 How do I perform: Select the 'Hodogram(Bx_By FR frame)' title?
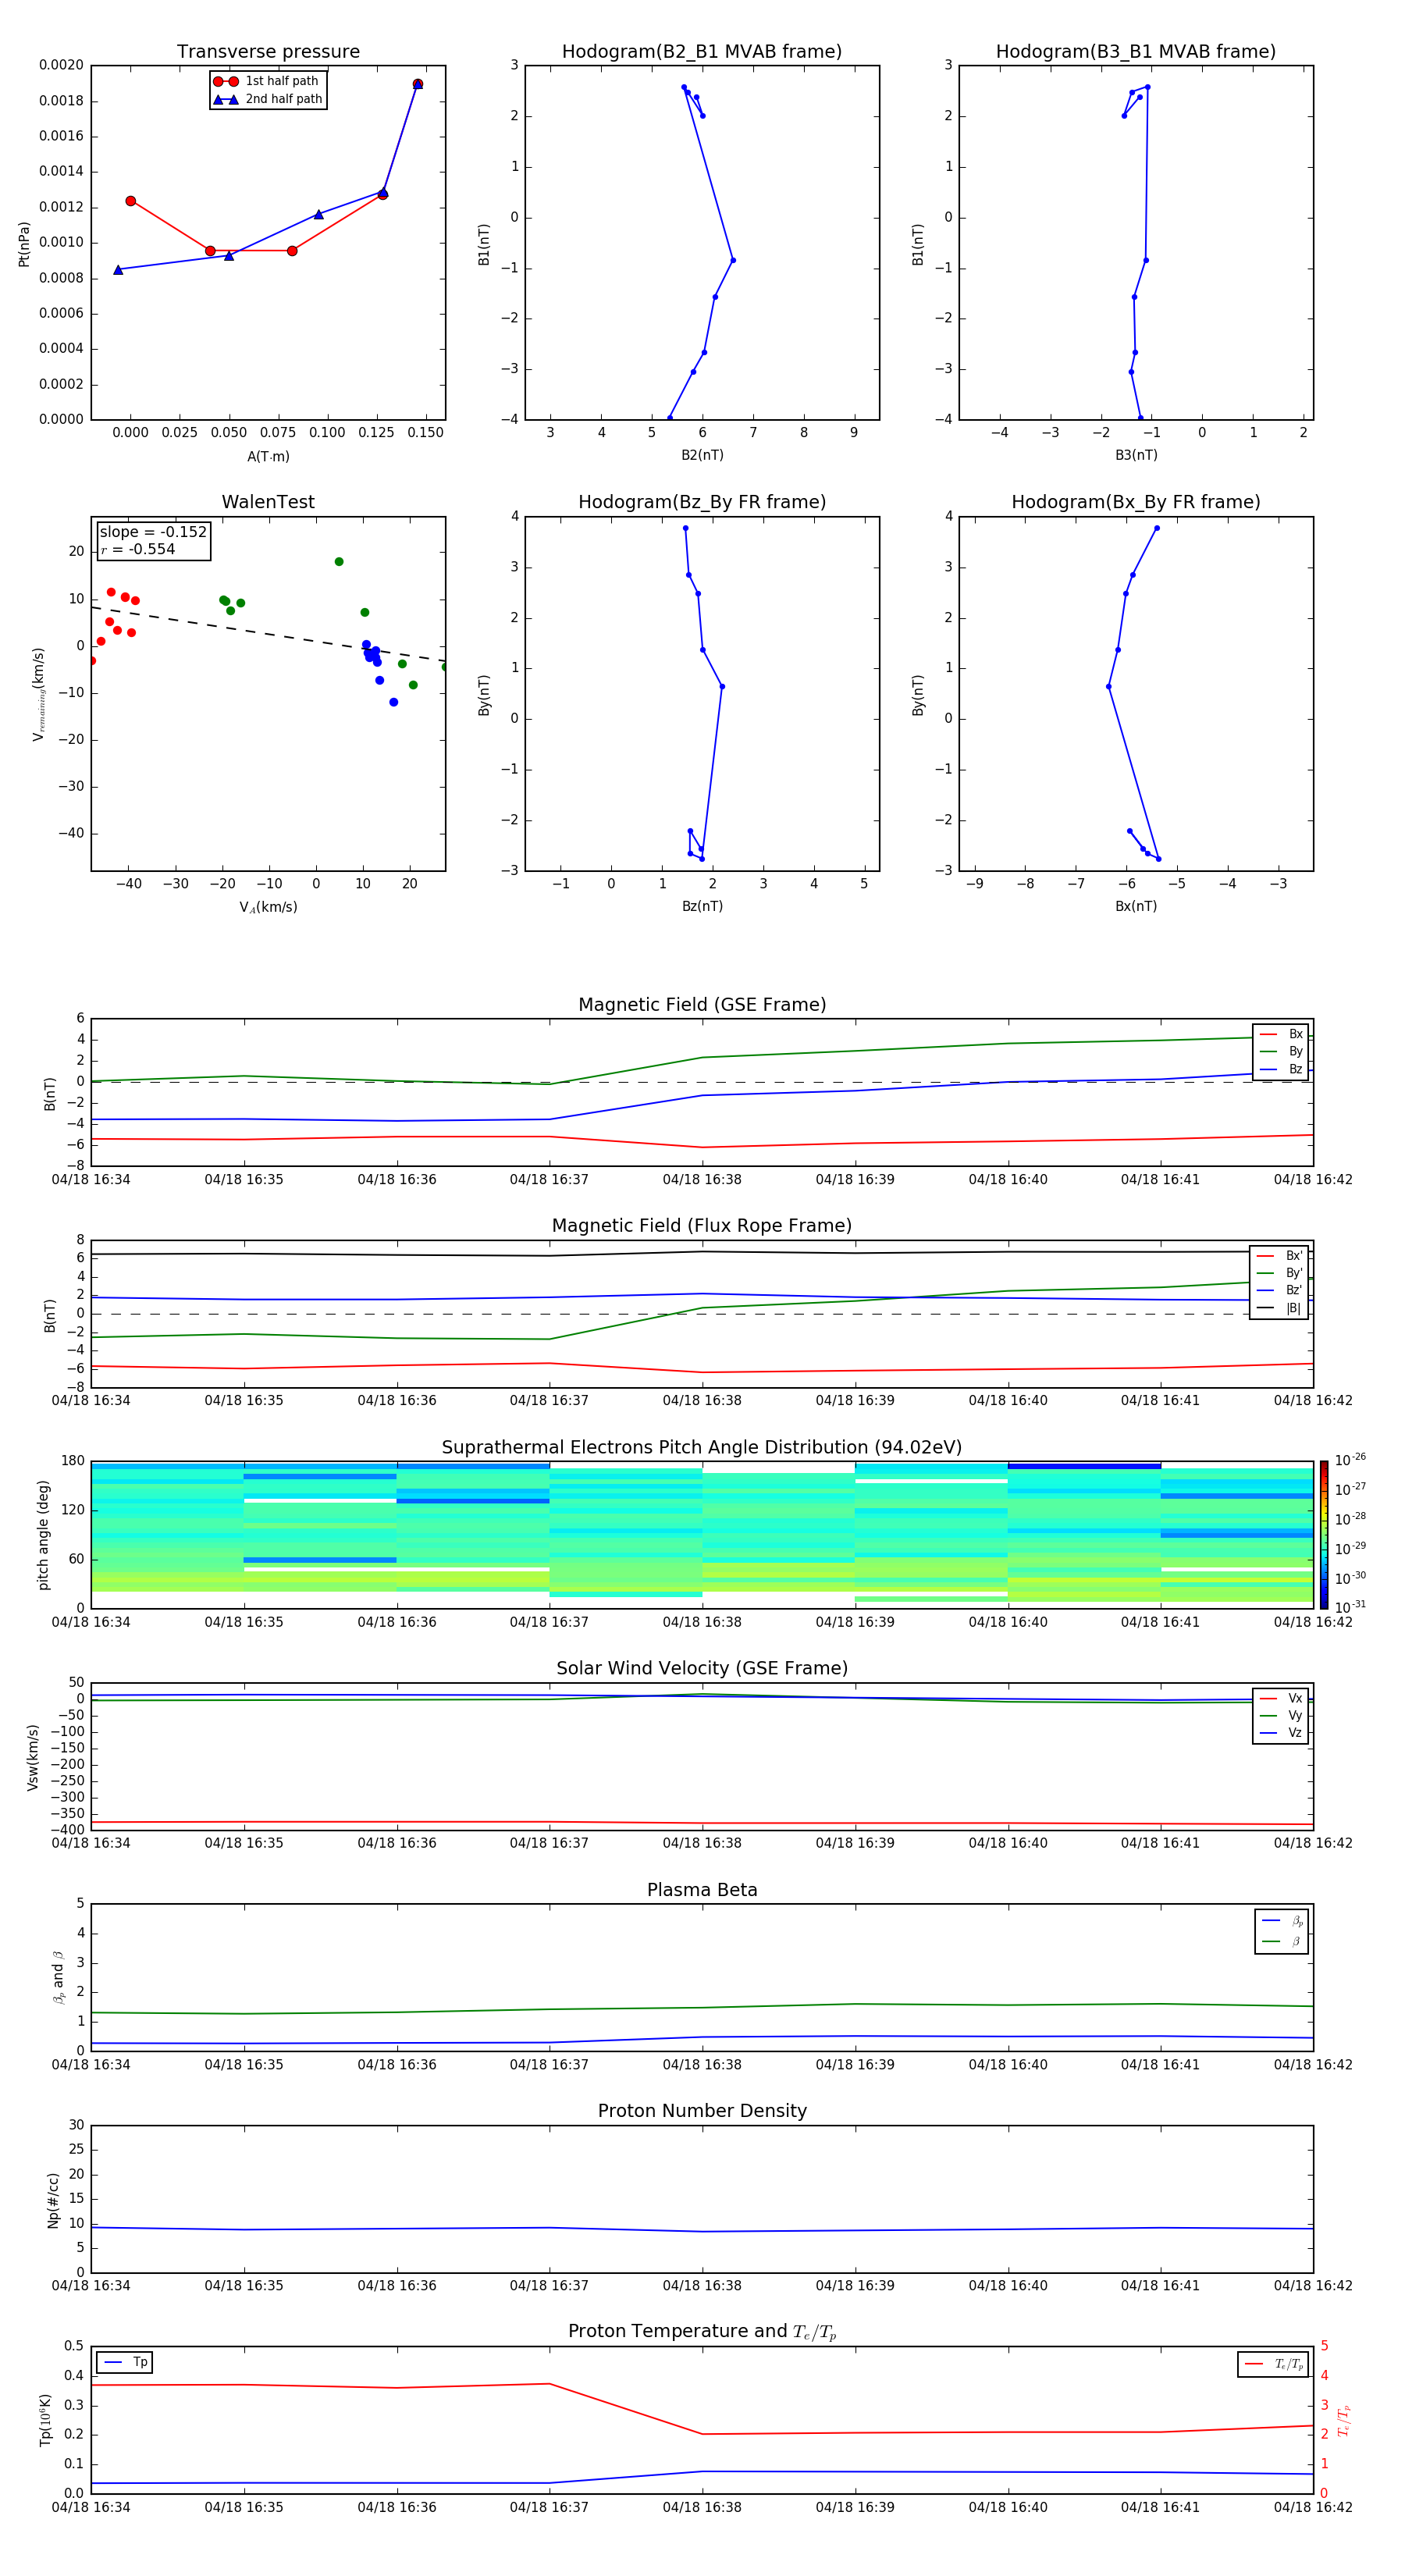pos(1136,502)
